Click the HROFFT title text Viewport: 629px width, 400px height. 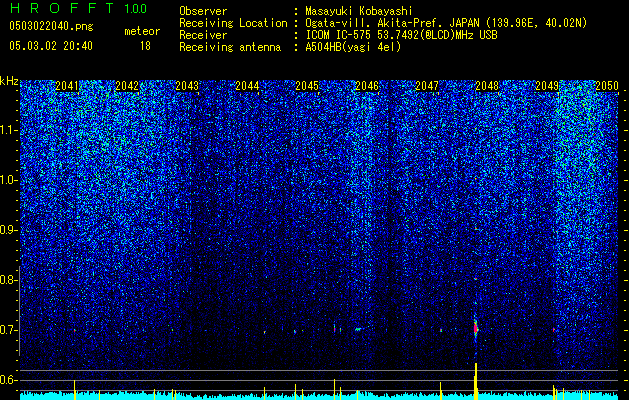pyautogui.click(x=63, y=8)
